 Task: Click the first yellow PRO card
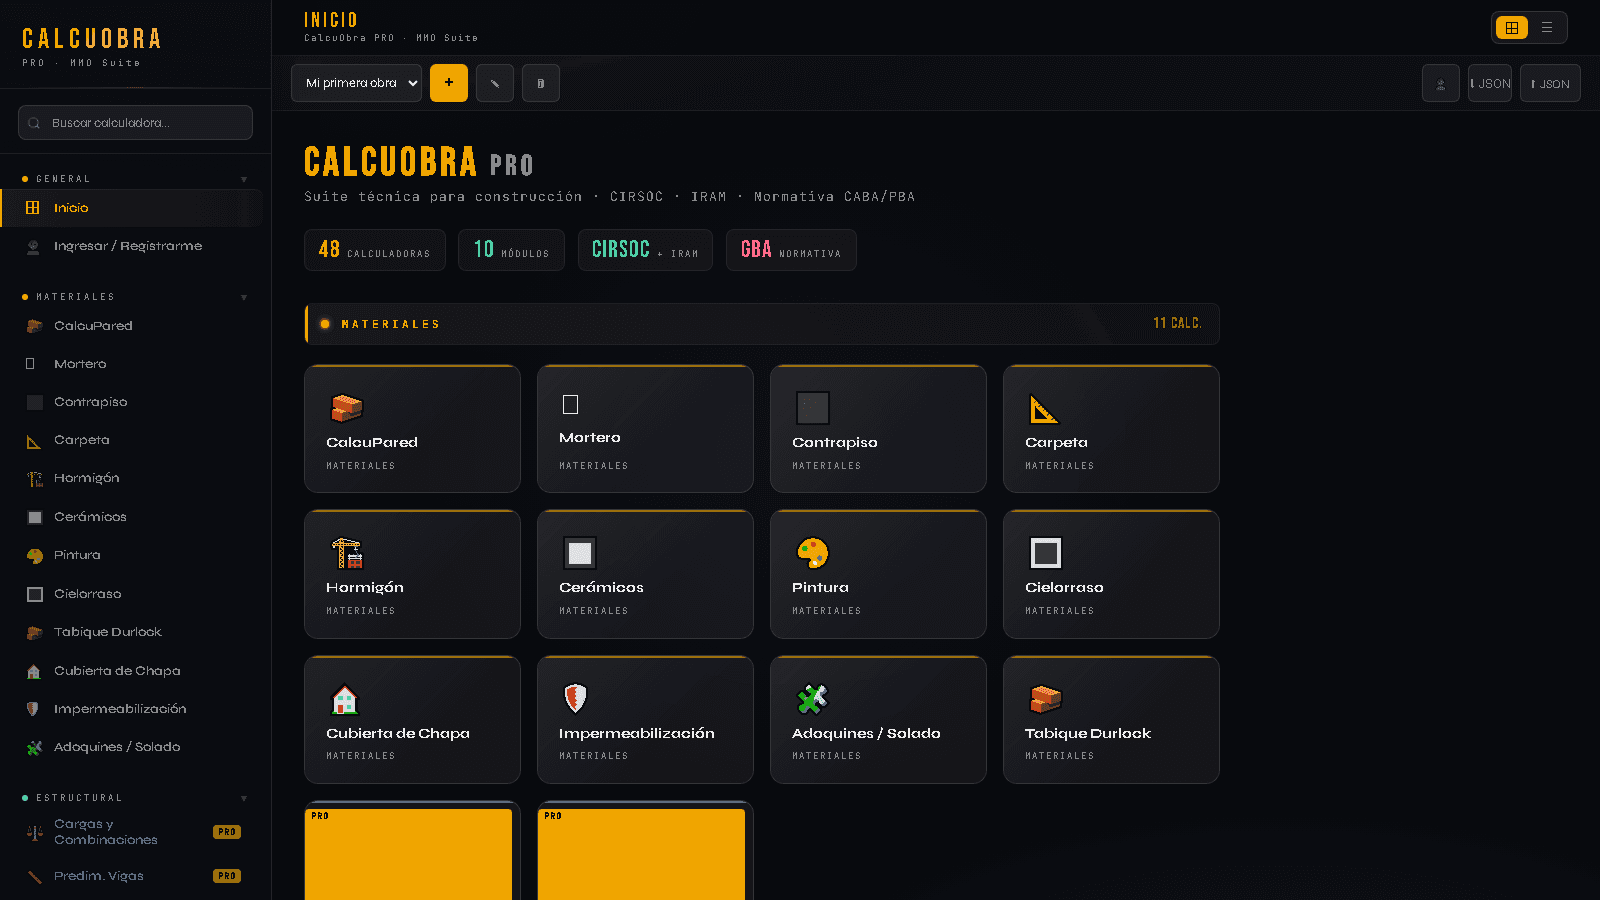412,851
